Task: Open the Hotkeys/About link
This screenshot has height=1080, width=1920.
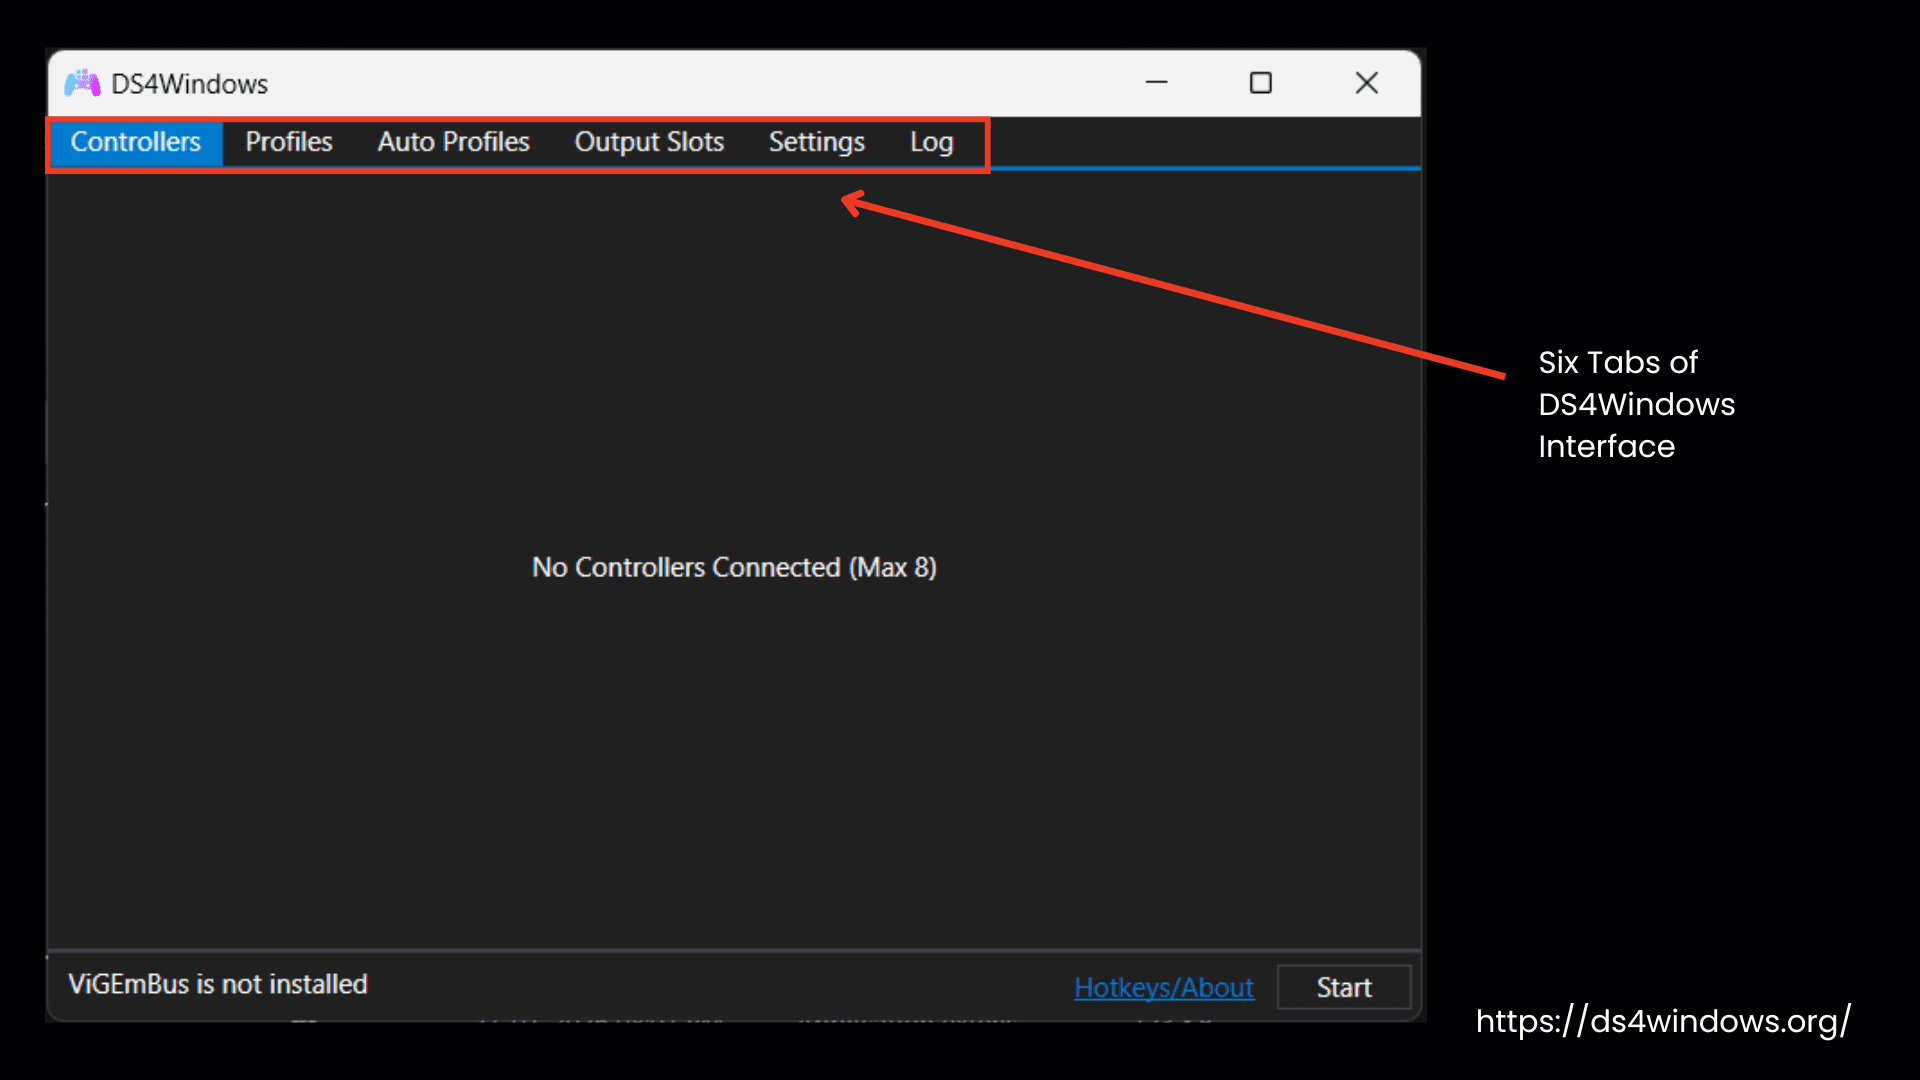Action: click(1163, 987)
